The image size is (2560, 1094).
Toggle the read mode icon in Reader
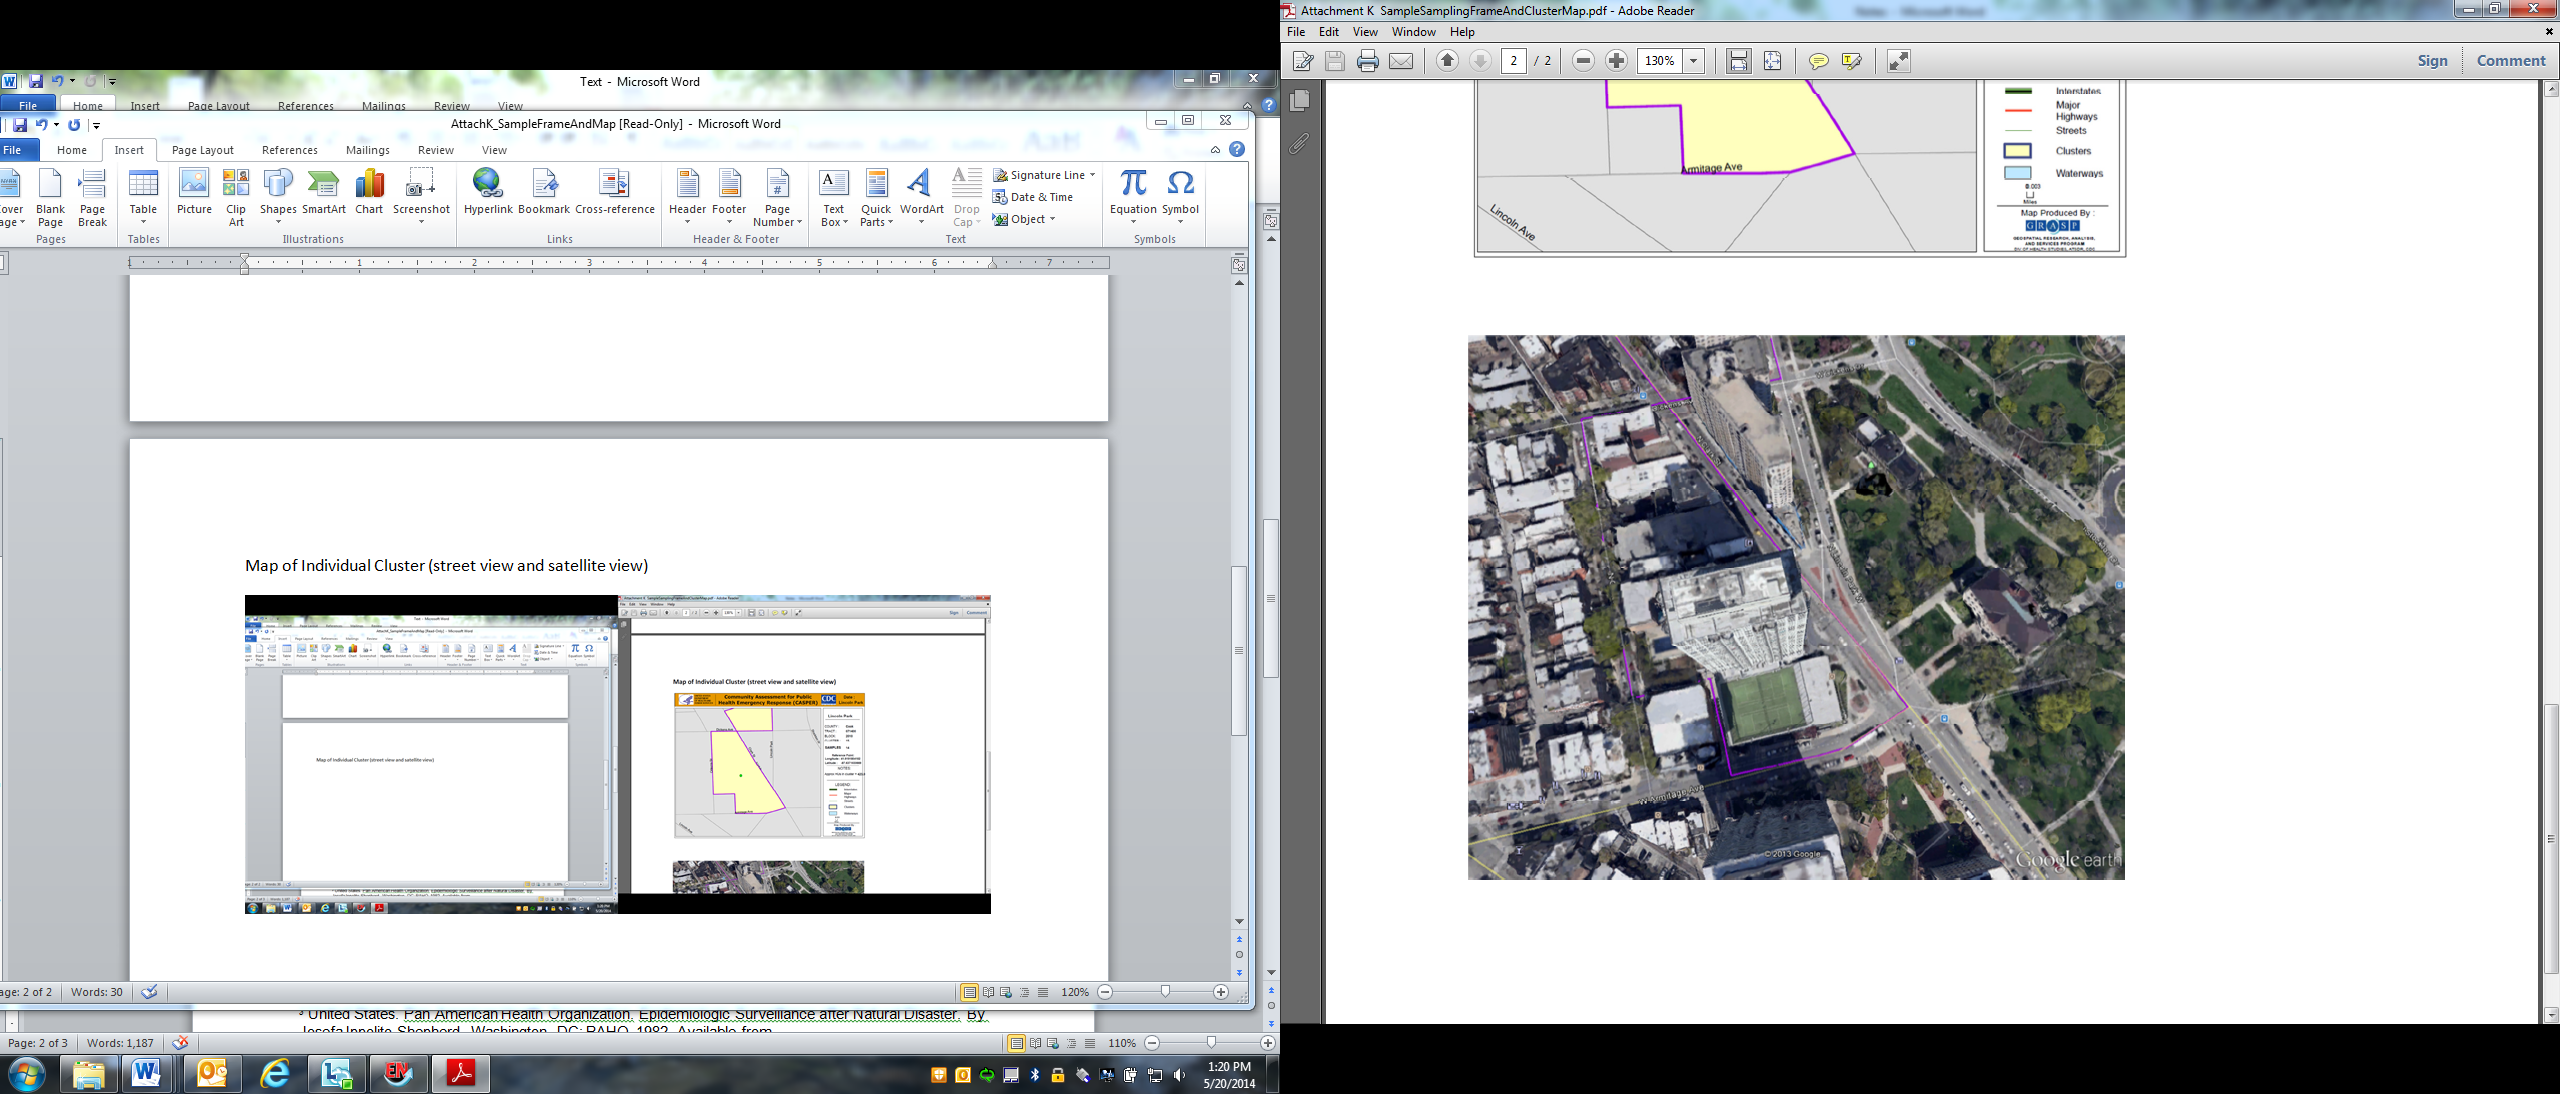pos(1898,61)
